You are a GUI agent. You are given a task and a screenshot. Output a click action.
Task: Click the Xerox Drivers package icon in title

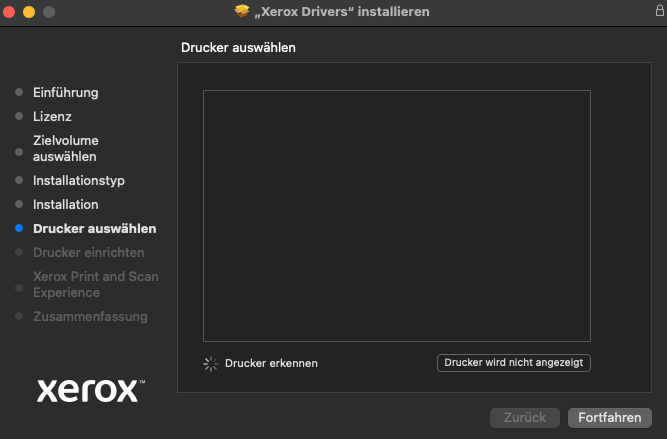coord(242,11)
